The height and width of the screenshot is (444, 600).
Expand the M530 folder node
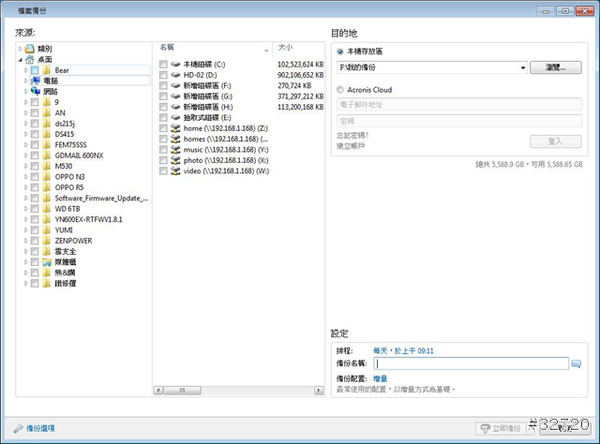(26, 166)
